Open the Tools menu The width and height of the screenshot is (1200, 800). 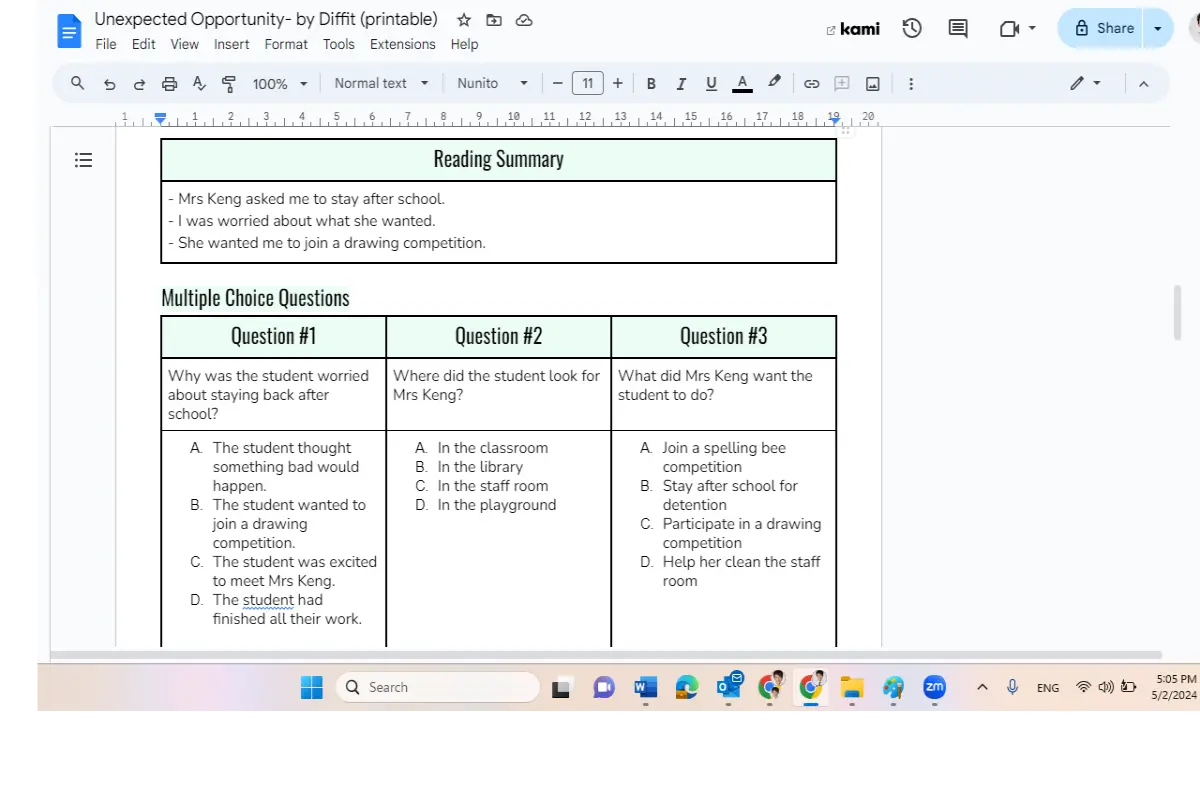click(x=339, y=44)
